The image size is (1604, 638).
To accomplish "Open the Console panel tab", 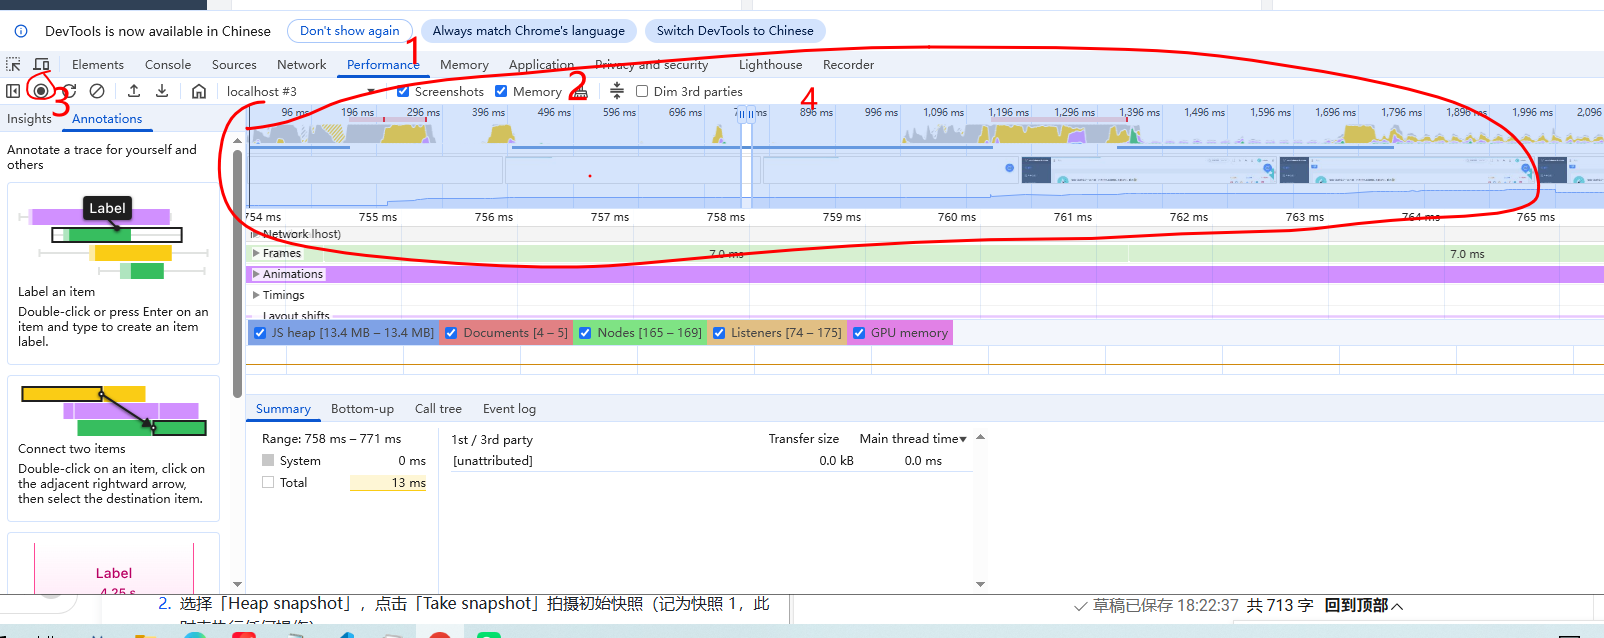I will tap(168, 64).
